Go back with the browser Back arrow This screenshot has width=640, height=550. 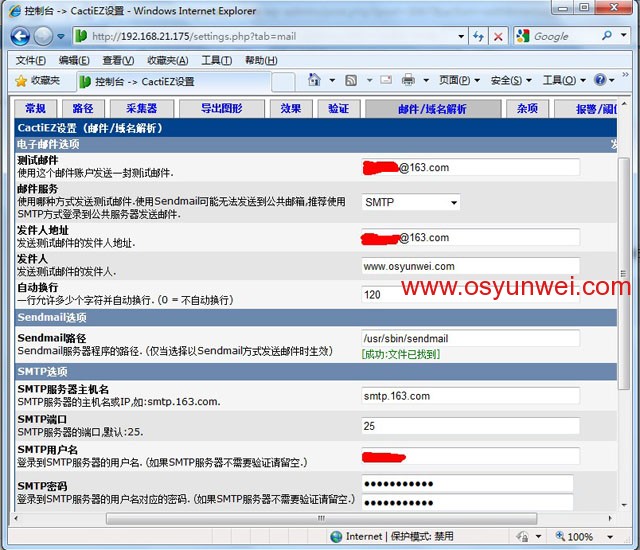pos(20,37)
